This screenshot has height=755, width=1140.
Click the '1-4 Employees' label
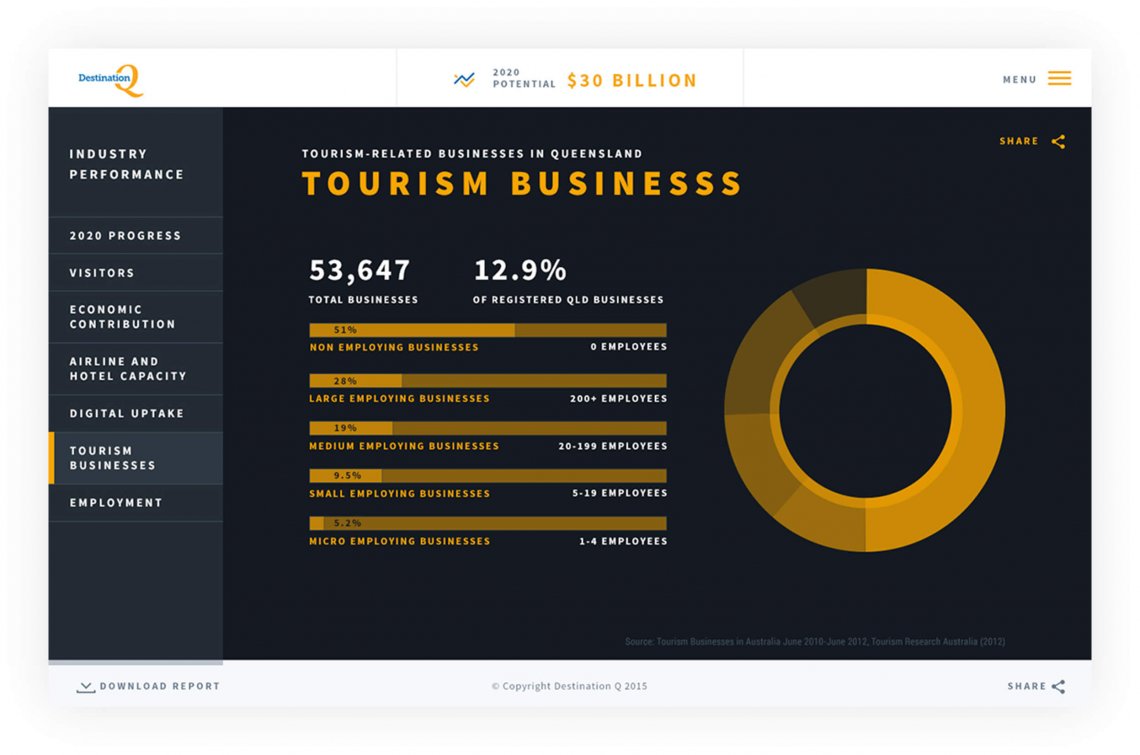pyautogui.click(x=623, y=541)
